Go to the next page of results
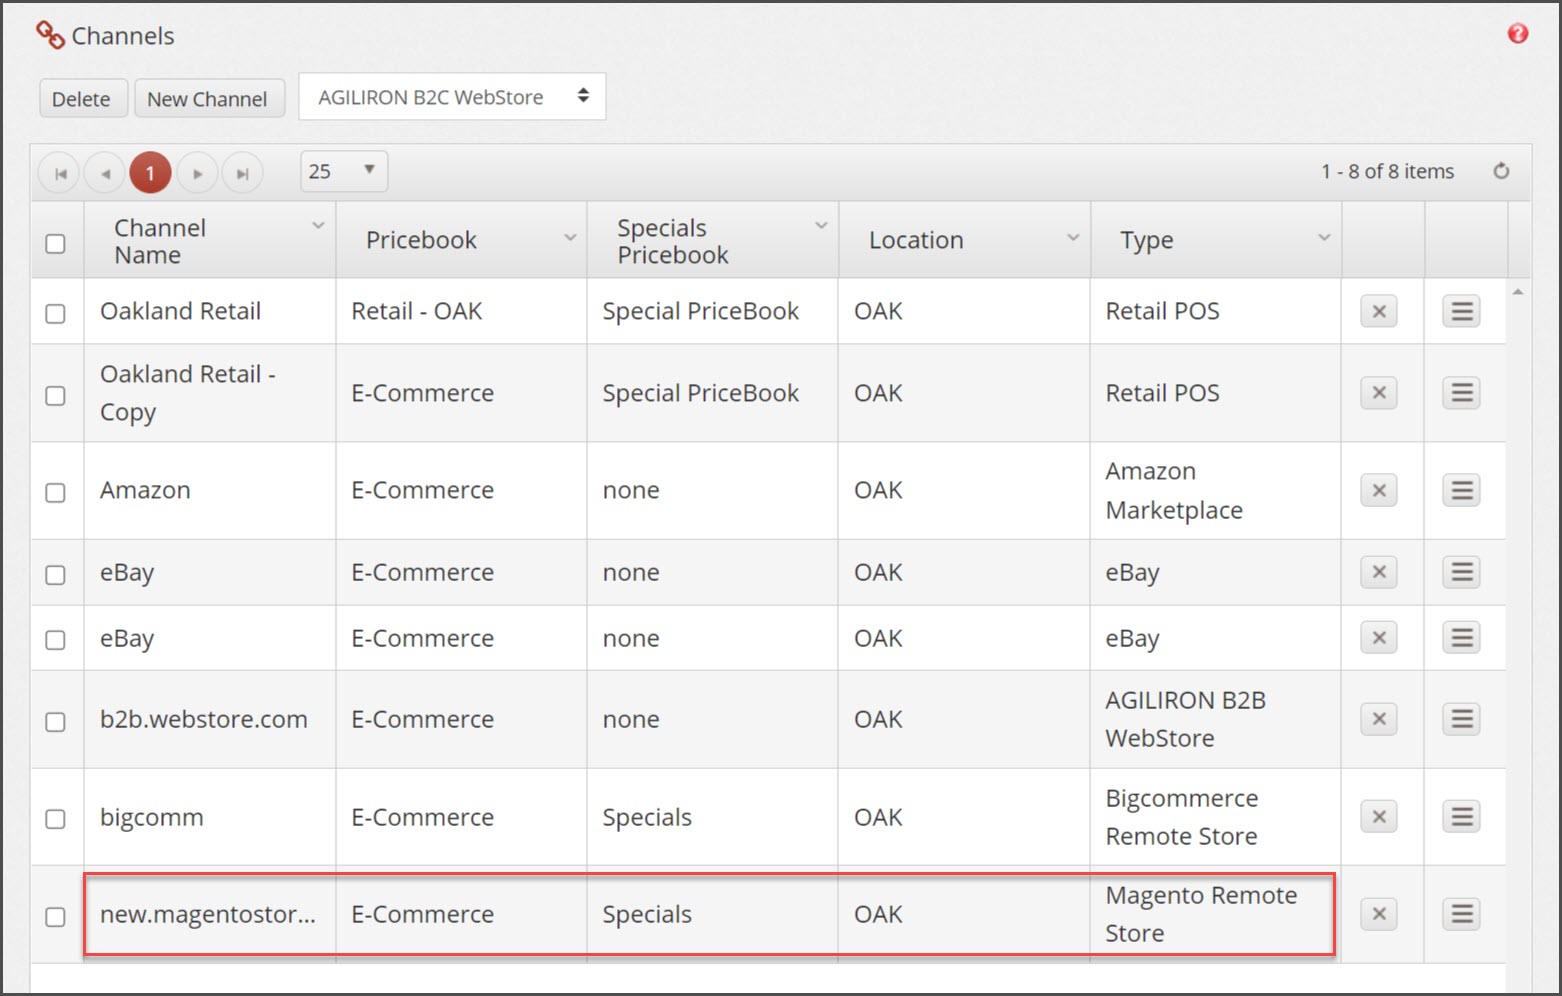 (197, 173)
